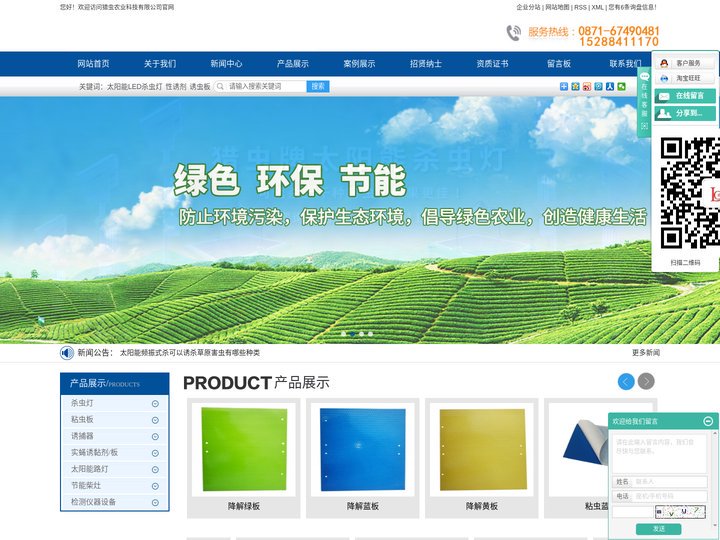Click the blue 搜索 search button

(318, 86)
